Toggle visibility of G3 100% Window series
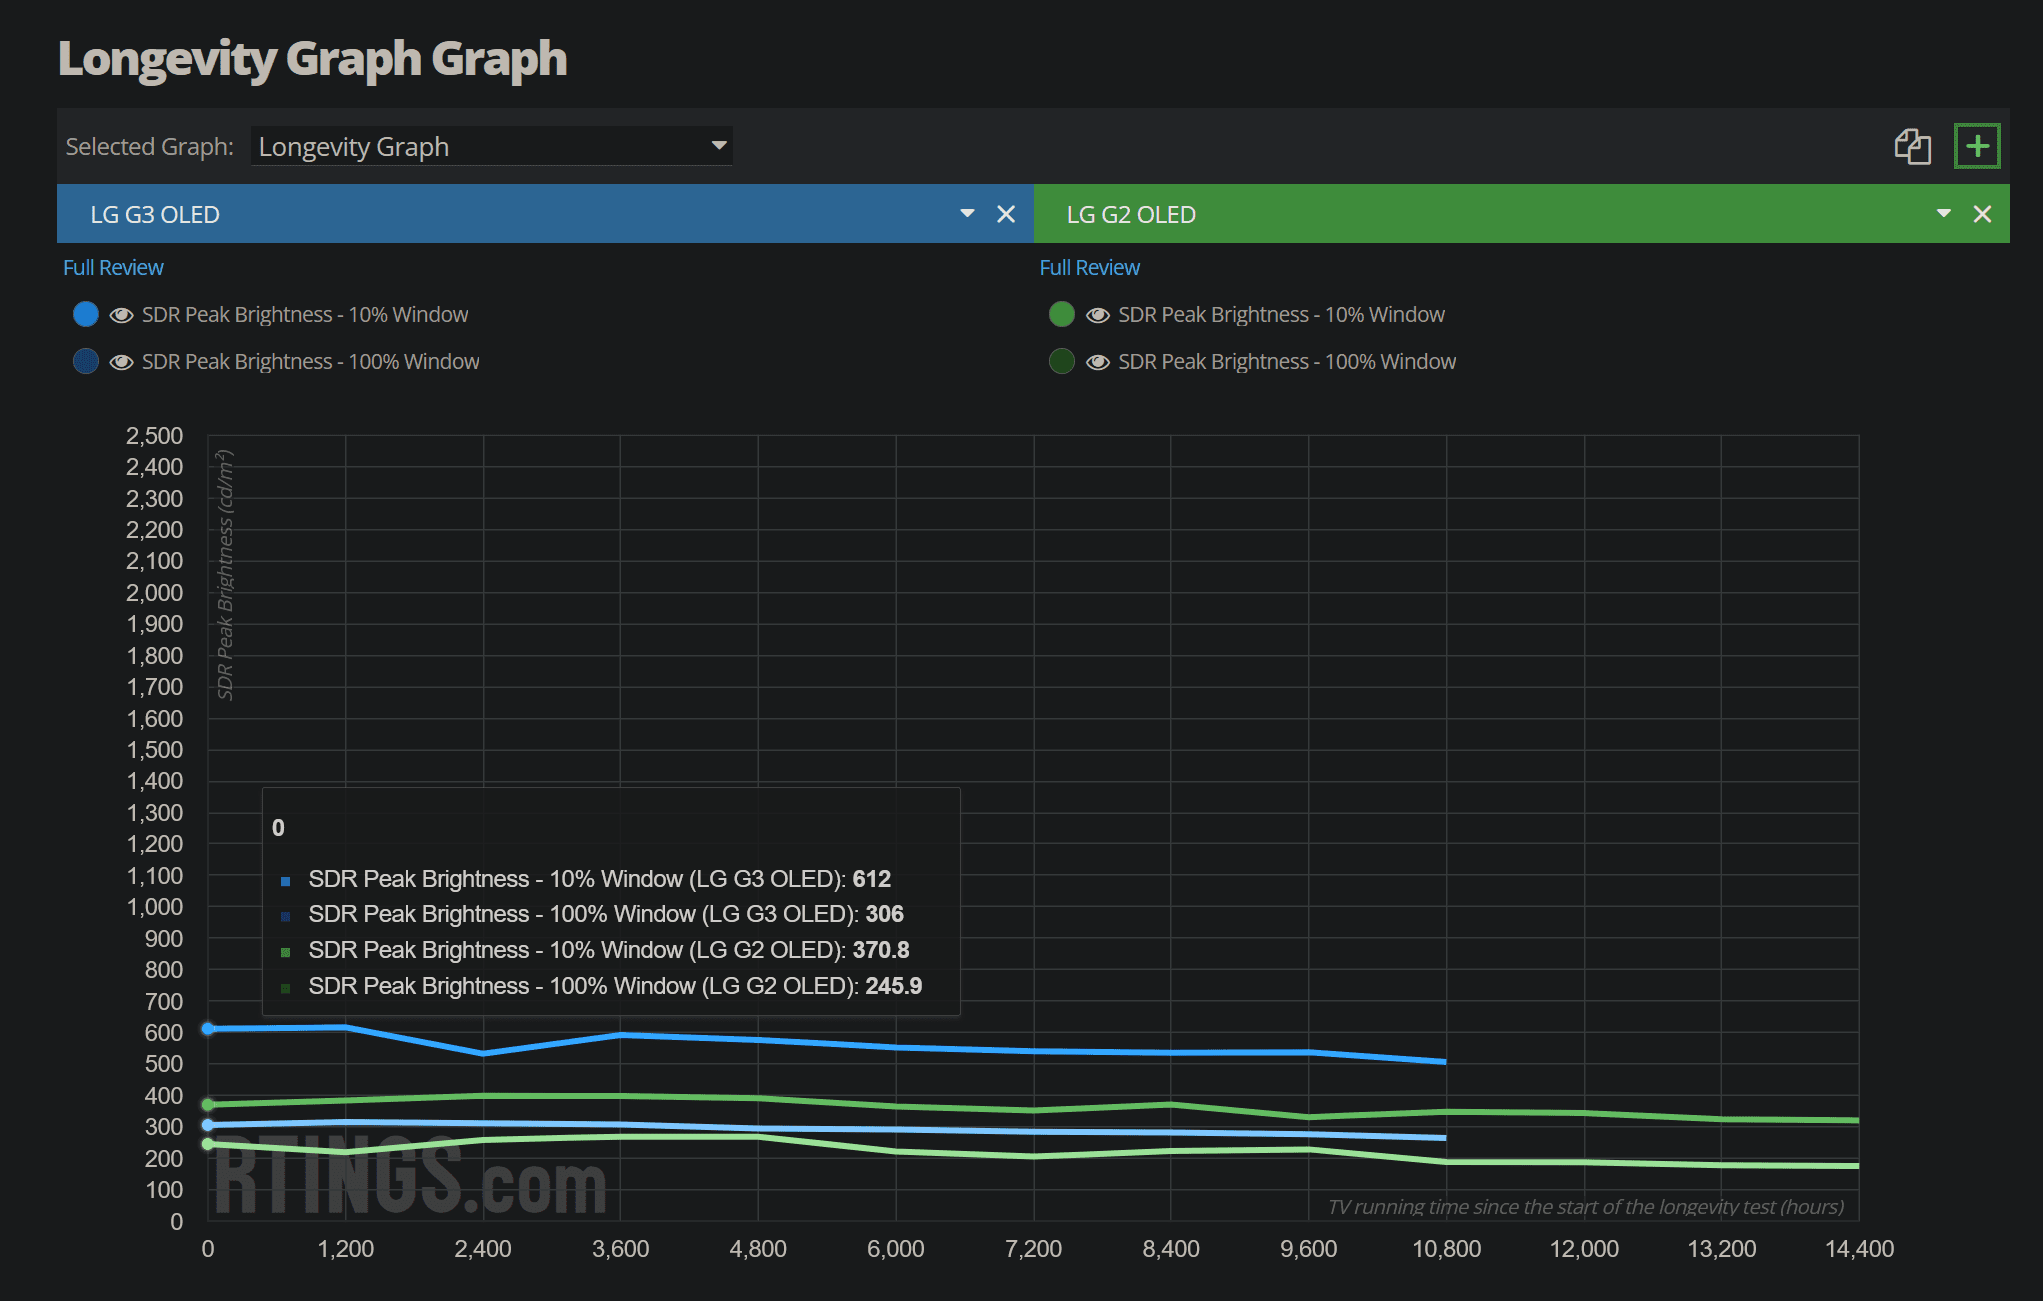The height and width of the screenshot is (1301, 2043). (x=122, y=362)
